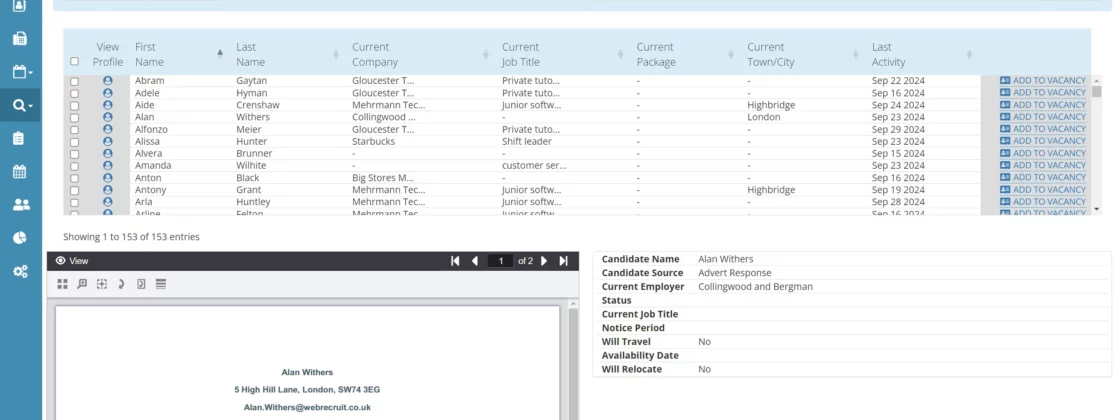Open the pie chart reports icon in sidebar

click(x=20, y=238)
